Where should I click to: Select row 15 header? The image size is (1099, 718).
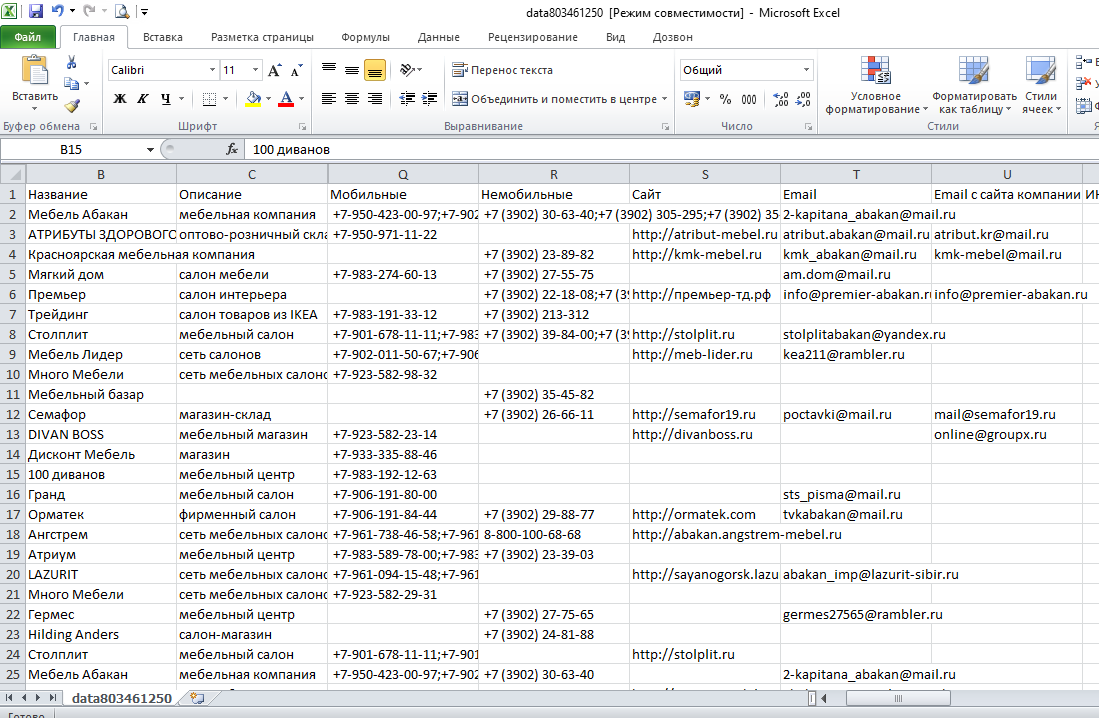(x=13, y=475)
